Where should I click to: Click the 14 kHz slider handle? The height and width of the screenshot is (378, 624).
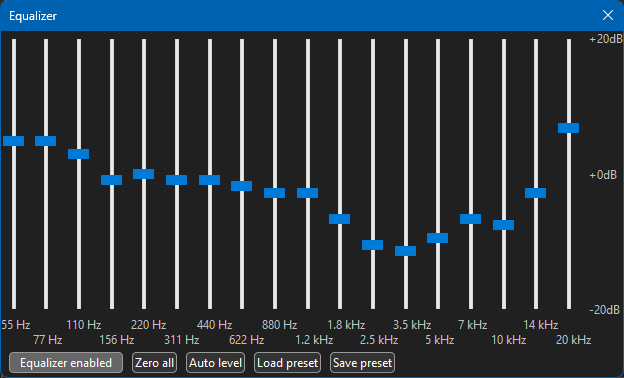(535, 193)
